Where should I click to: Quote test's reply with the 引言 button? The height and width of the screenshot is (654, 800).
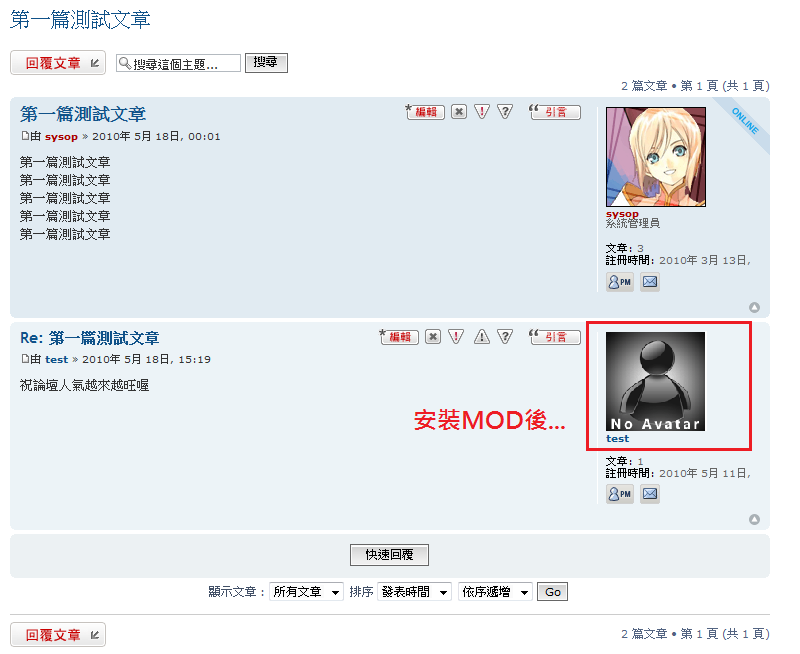click(555, 337)
